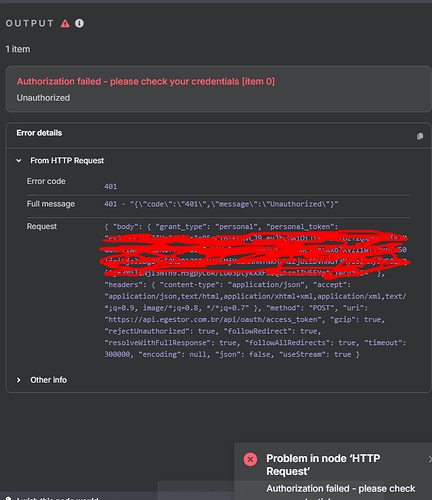Image resolution: width=432 pixels, height=500 pixels.
Task: Open the info icon next to OUTPUT
Action: coord(79,23)
